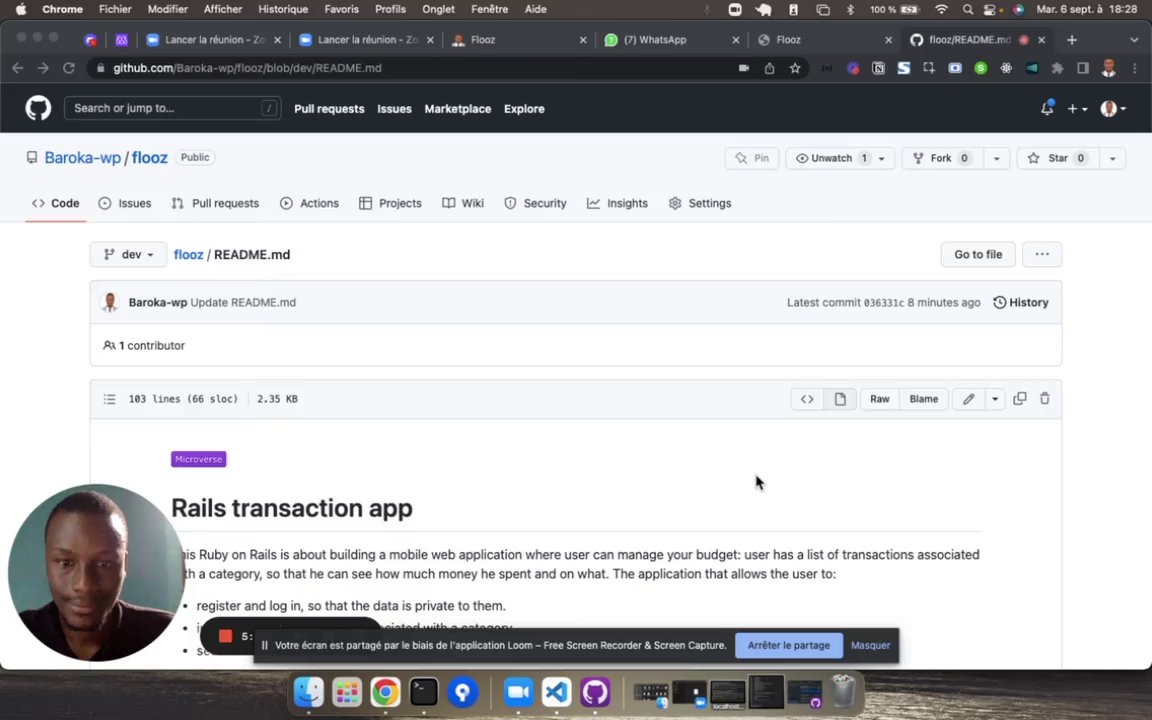
Task: Click the GitHub logo home icon
Action: tap(38, 109)
